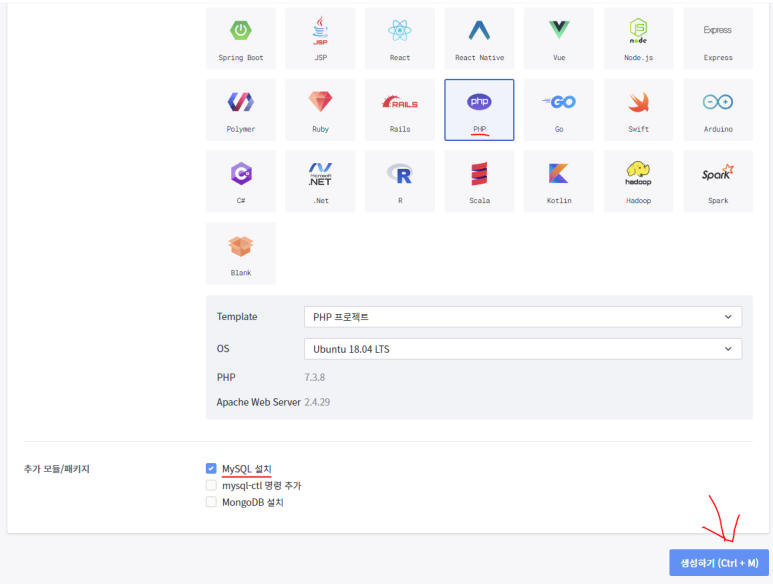Image resolution: width=773 pixels, height=584 pixels.
Task: Open the OS dropdown showing Ubuntu 18.04 LTS
Action: [x=523, y=349]
